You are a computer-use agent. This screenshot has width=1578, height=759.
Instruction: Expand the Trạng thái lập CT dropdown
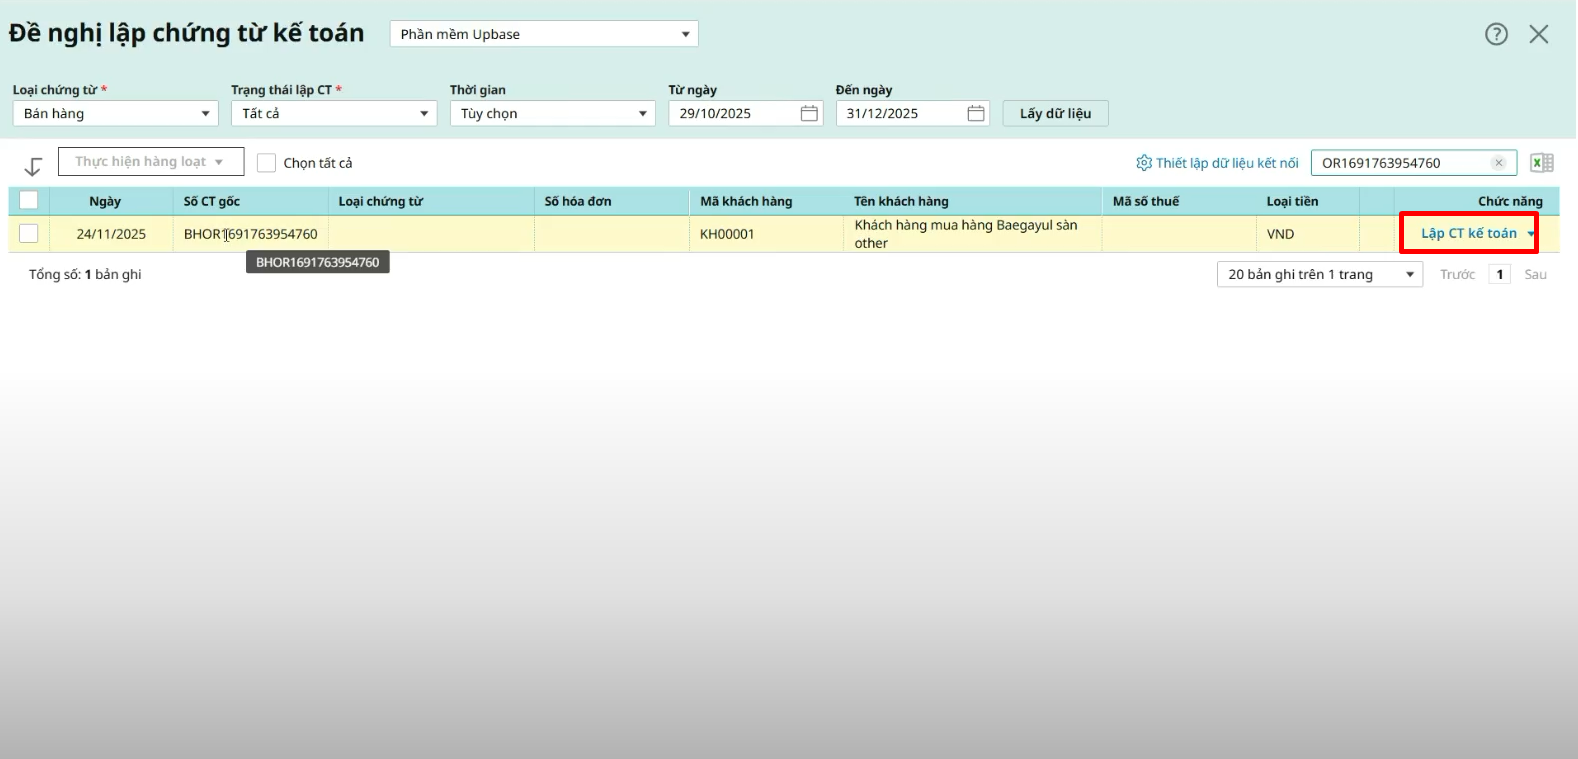(x=333, y=114)
